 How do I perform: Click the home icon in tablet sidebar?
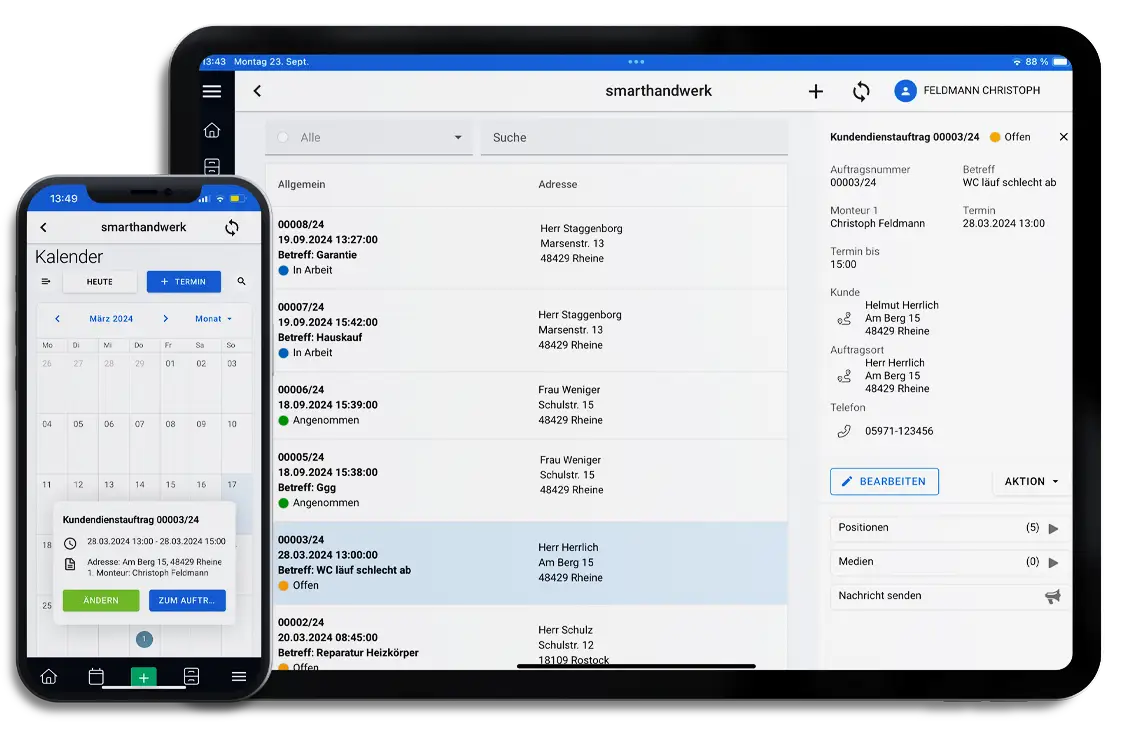tap(211, 130)
